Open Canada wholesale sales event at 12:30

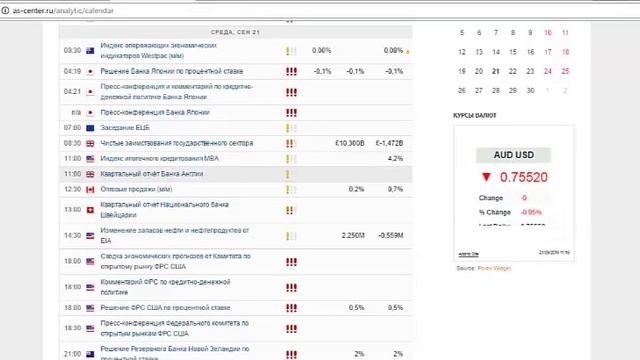136,189
